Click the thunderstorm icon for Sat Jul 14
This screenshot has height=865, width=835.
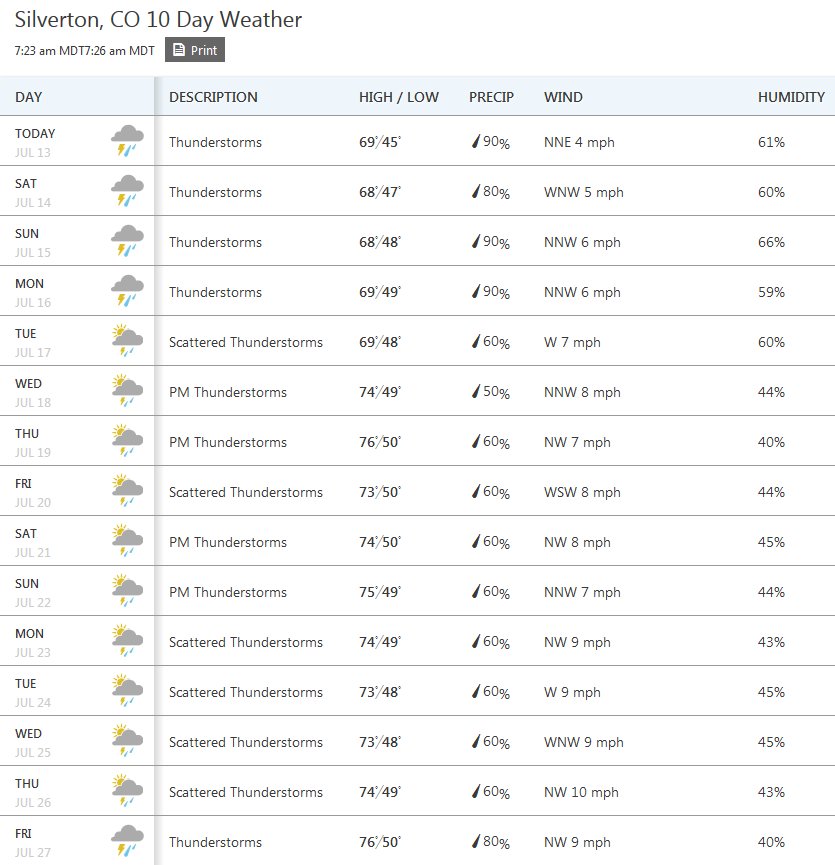point(127,191)
